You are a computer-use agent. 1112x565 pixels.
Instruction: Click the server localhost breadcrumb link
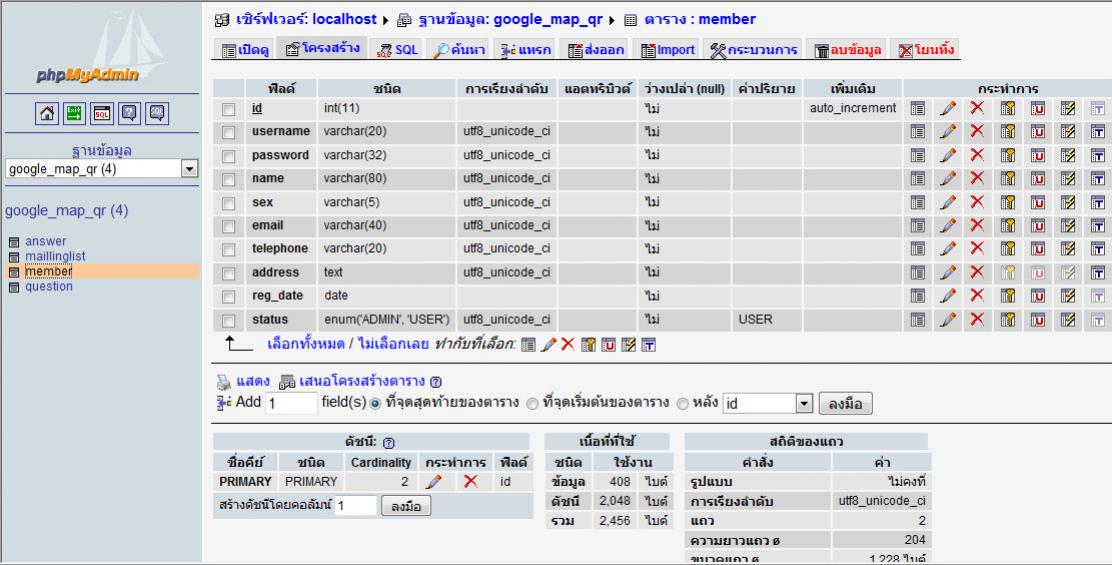[x=308, y=19]
